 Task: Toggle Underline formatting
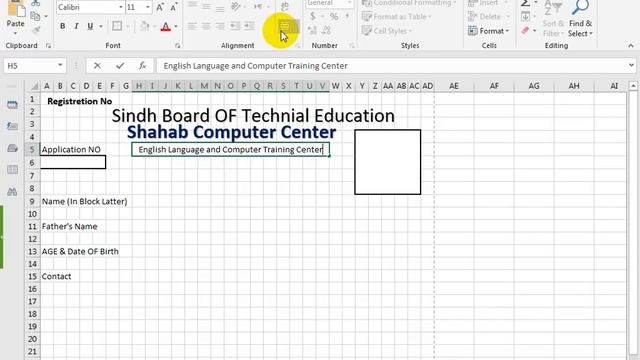[90, 26]
